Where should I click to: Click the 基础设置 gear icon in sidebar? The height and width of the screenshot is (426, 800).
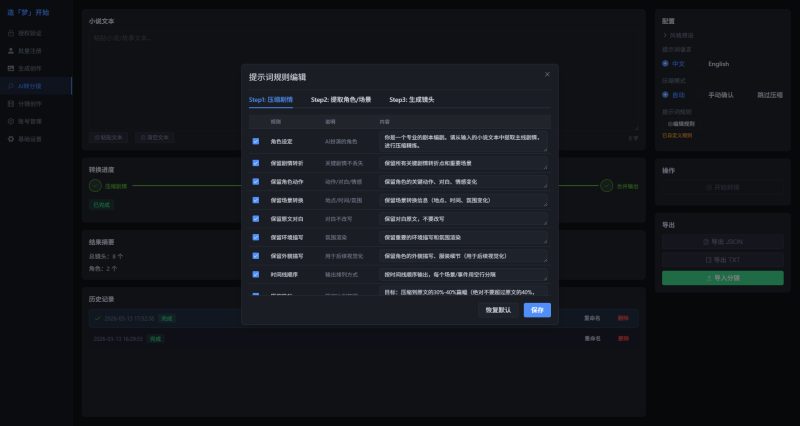pos(11,138)
